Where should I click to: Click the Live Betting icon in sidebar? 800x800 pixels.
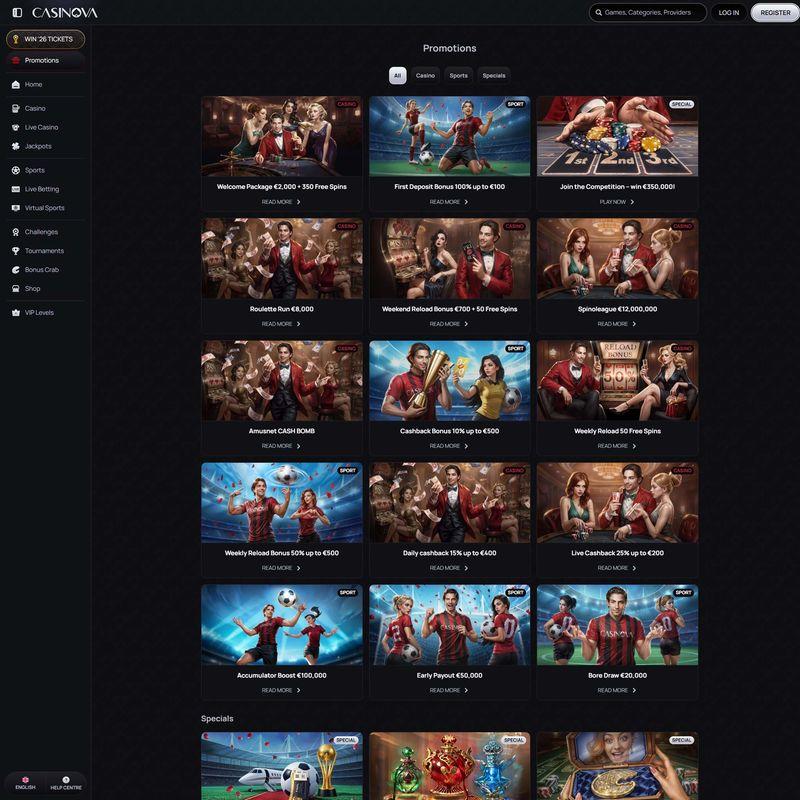coord(16,189)
